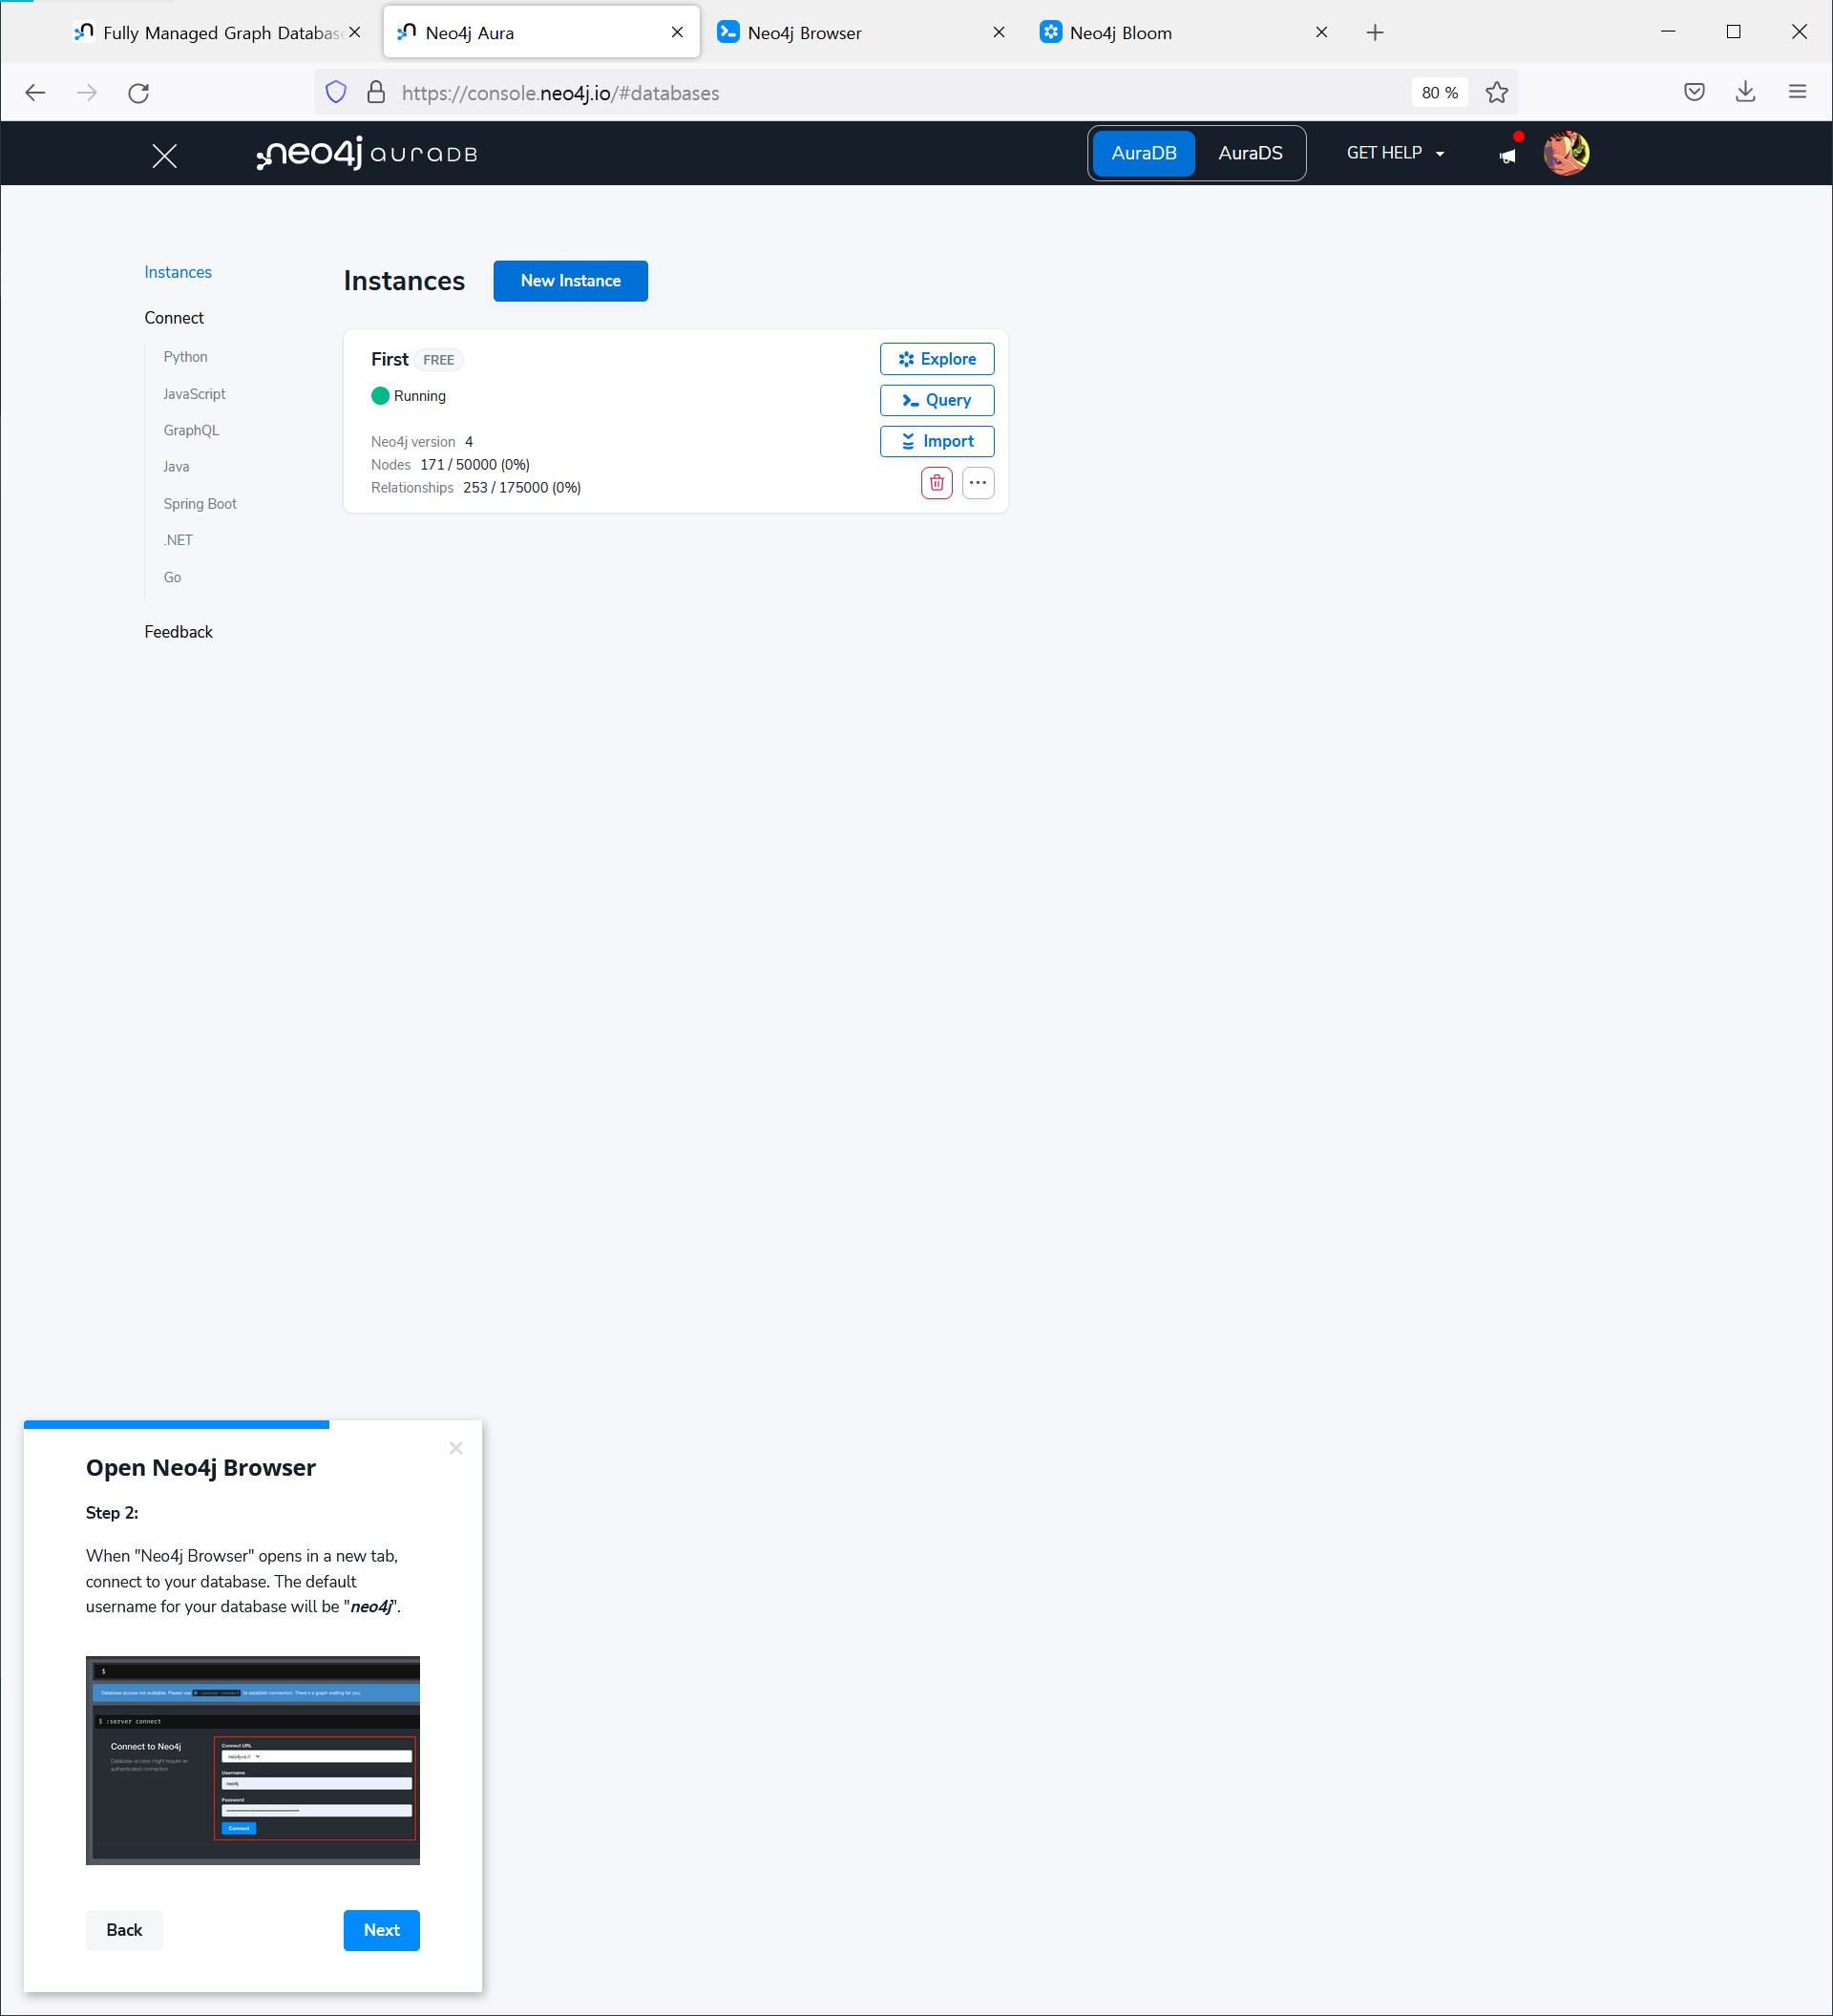The height and width of the screenshot is (2016, 1833).
Task: Bookmark this page with star icon
Action: point(1496,93)
